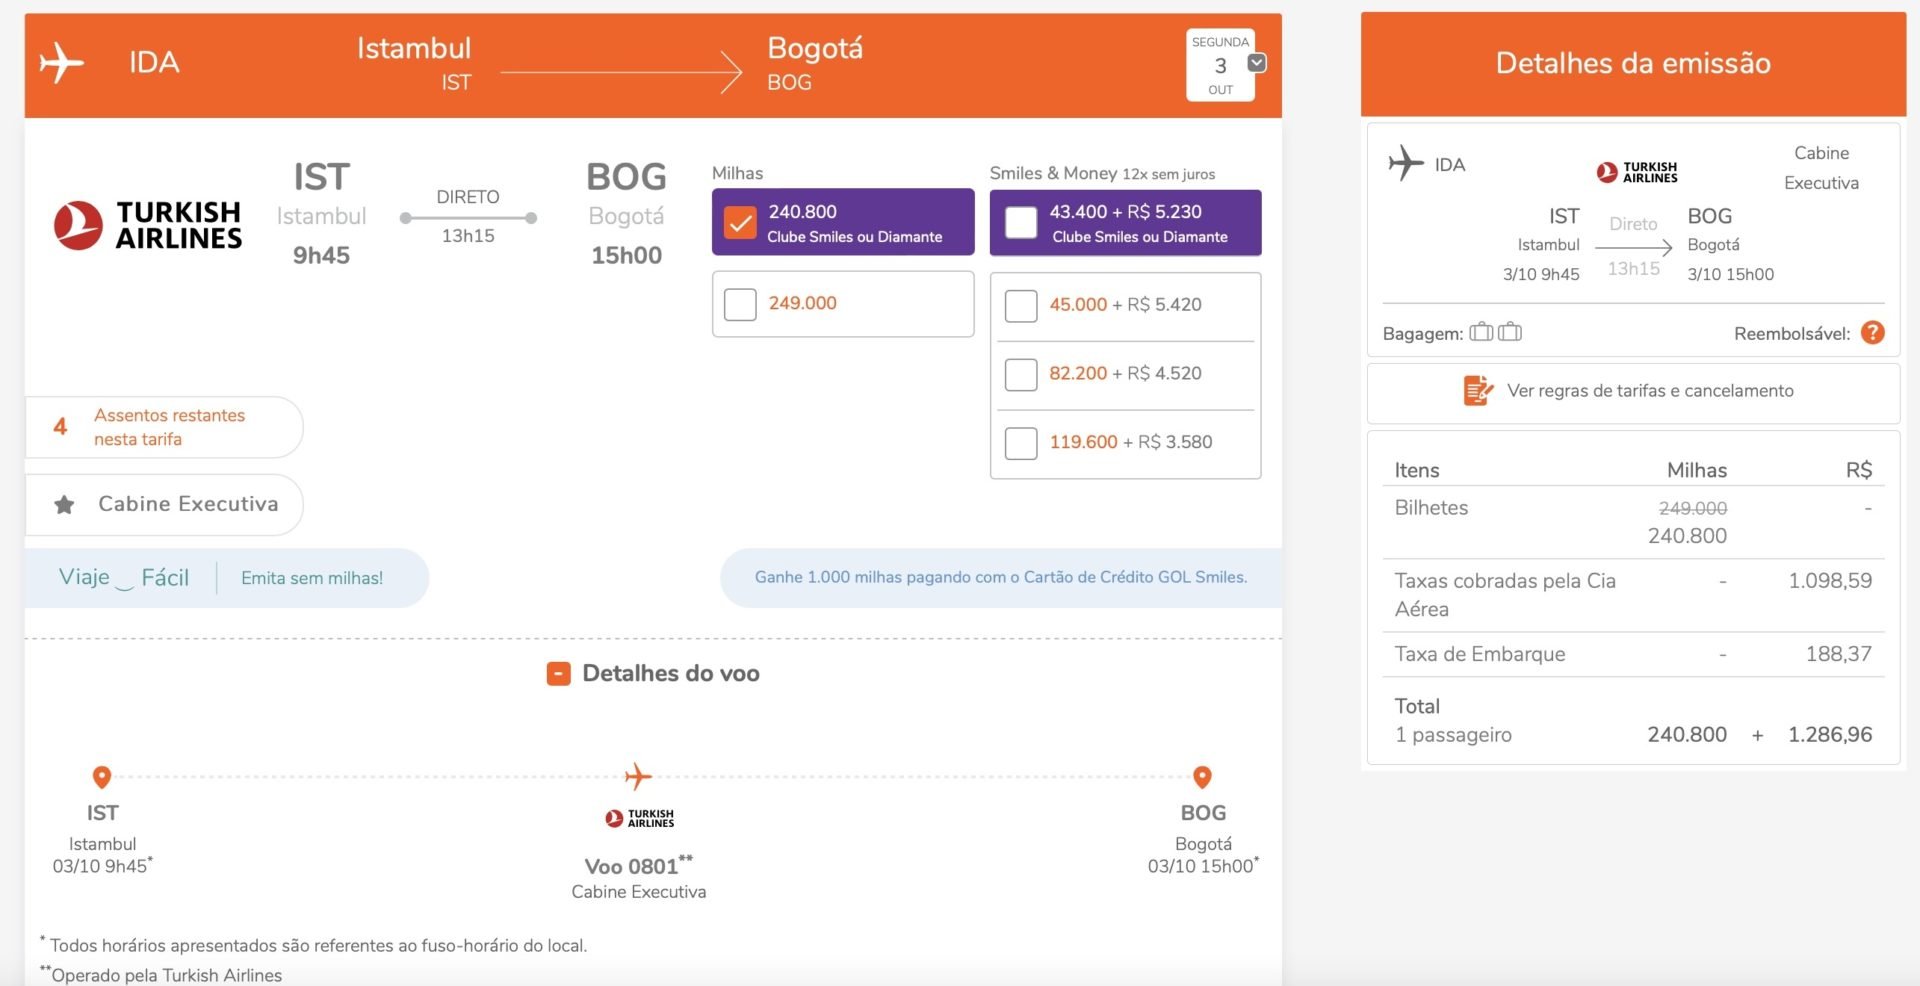This screenshot has height=986, width=1920.
Task: Click the document pencil icon for tariff rules
Action: [x=1477, y=390]
